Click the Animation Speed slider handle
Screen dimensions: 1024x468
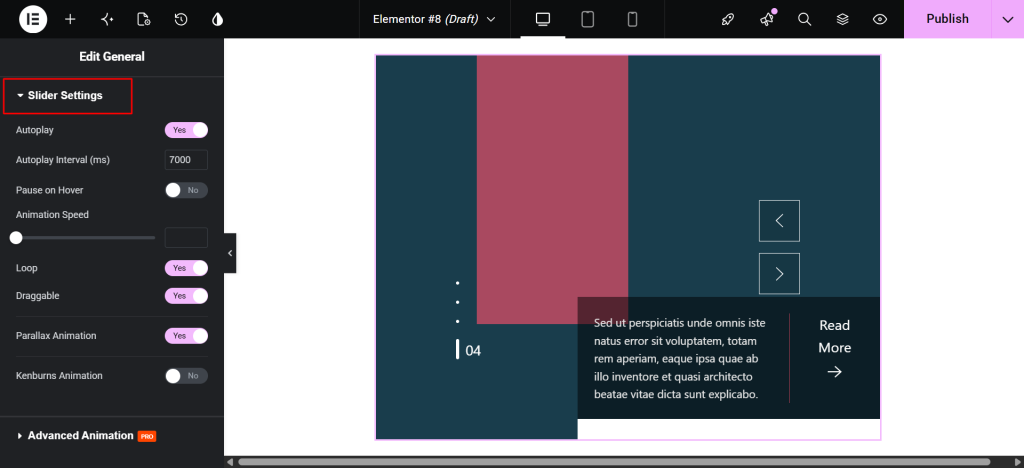16,238
